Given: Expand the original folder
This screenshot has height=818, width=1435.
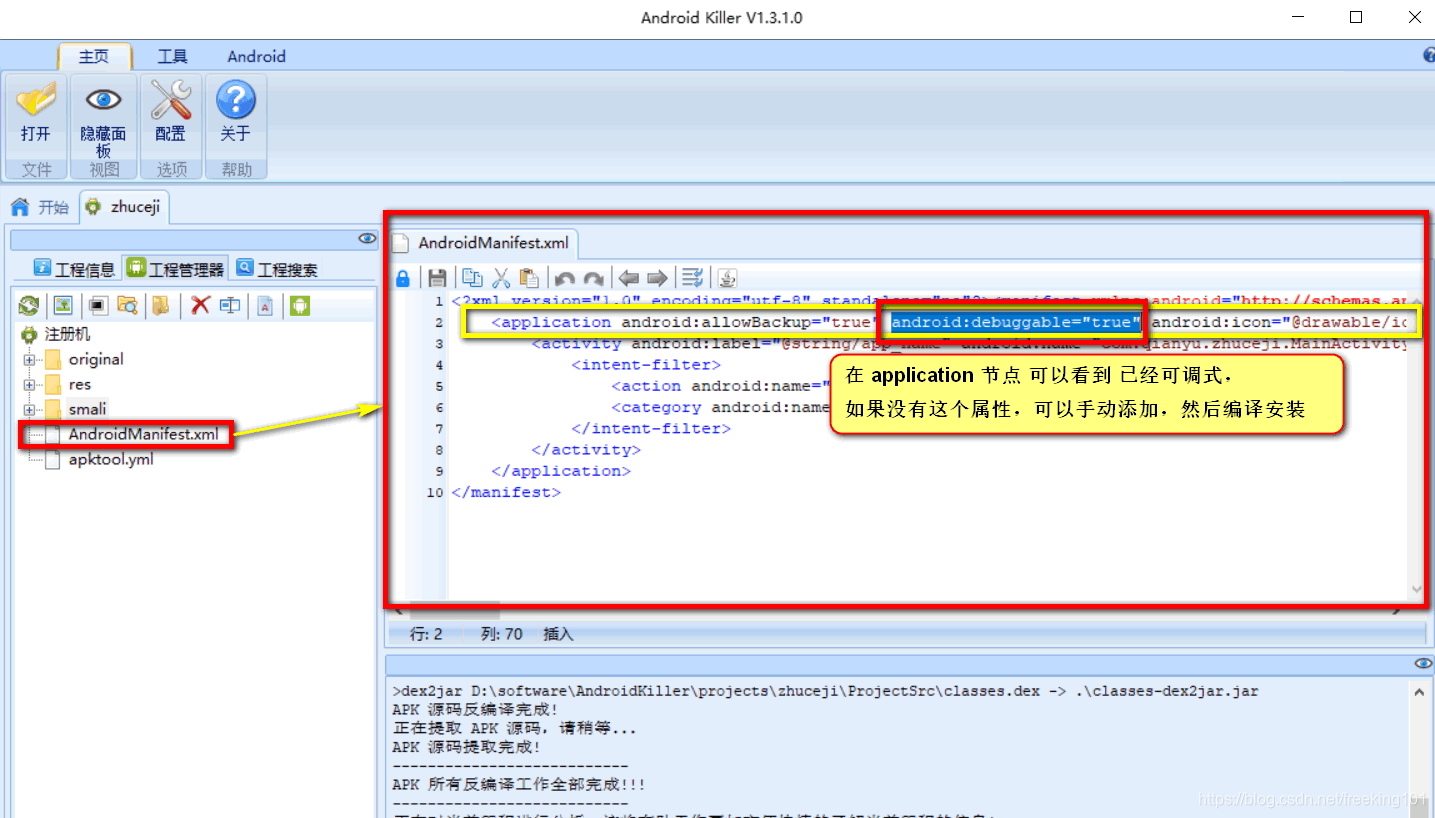Looking at the screenshot, I should click(31, 359).
